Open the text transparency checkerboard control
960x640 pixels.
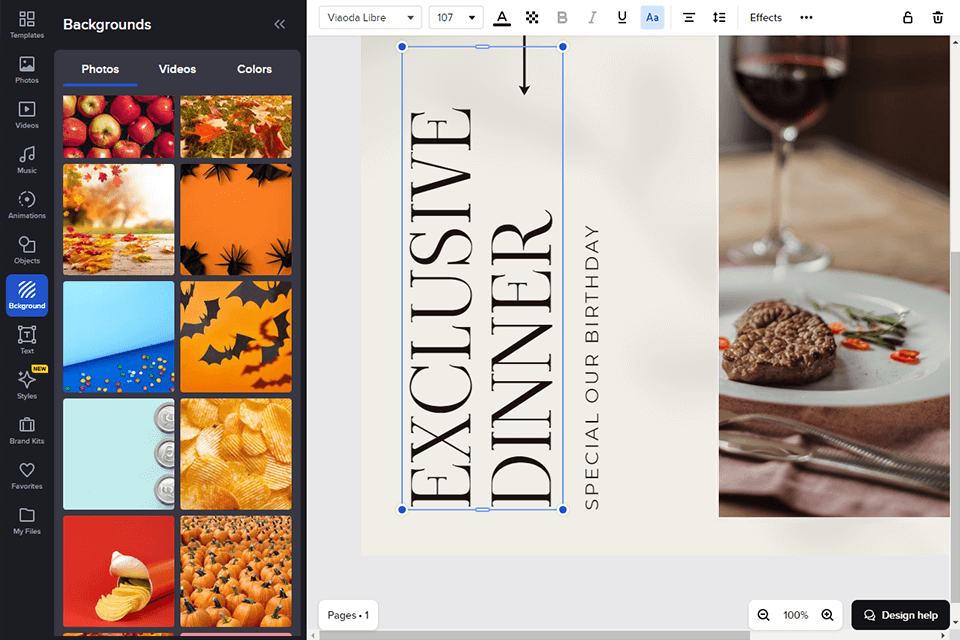pyautogui.click(x=532, y=18)
